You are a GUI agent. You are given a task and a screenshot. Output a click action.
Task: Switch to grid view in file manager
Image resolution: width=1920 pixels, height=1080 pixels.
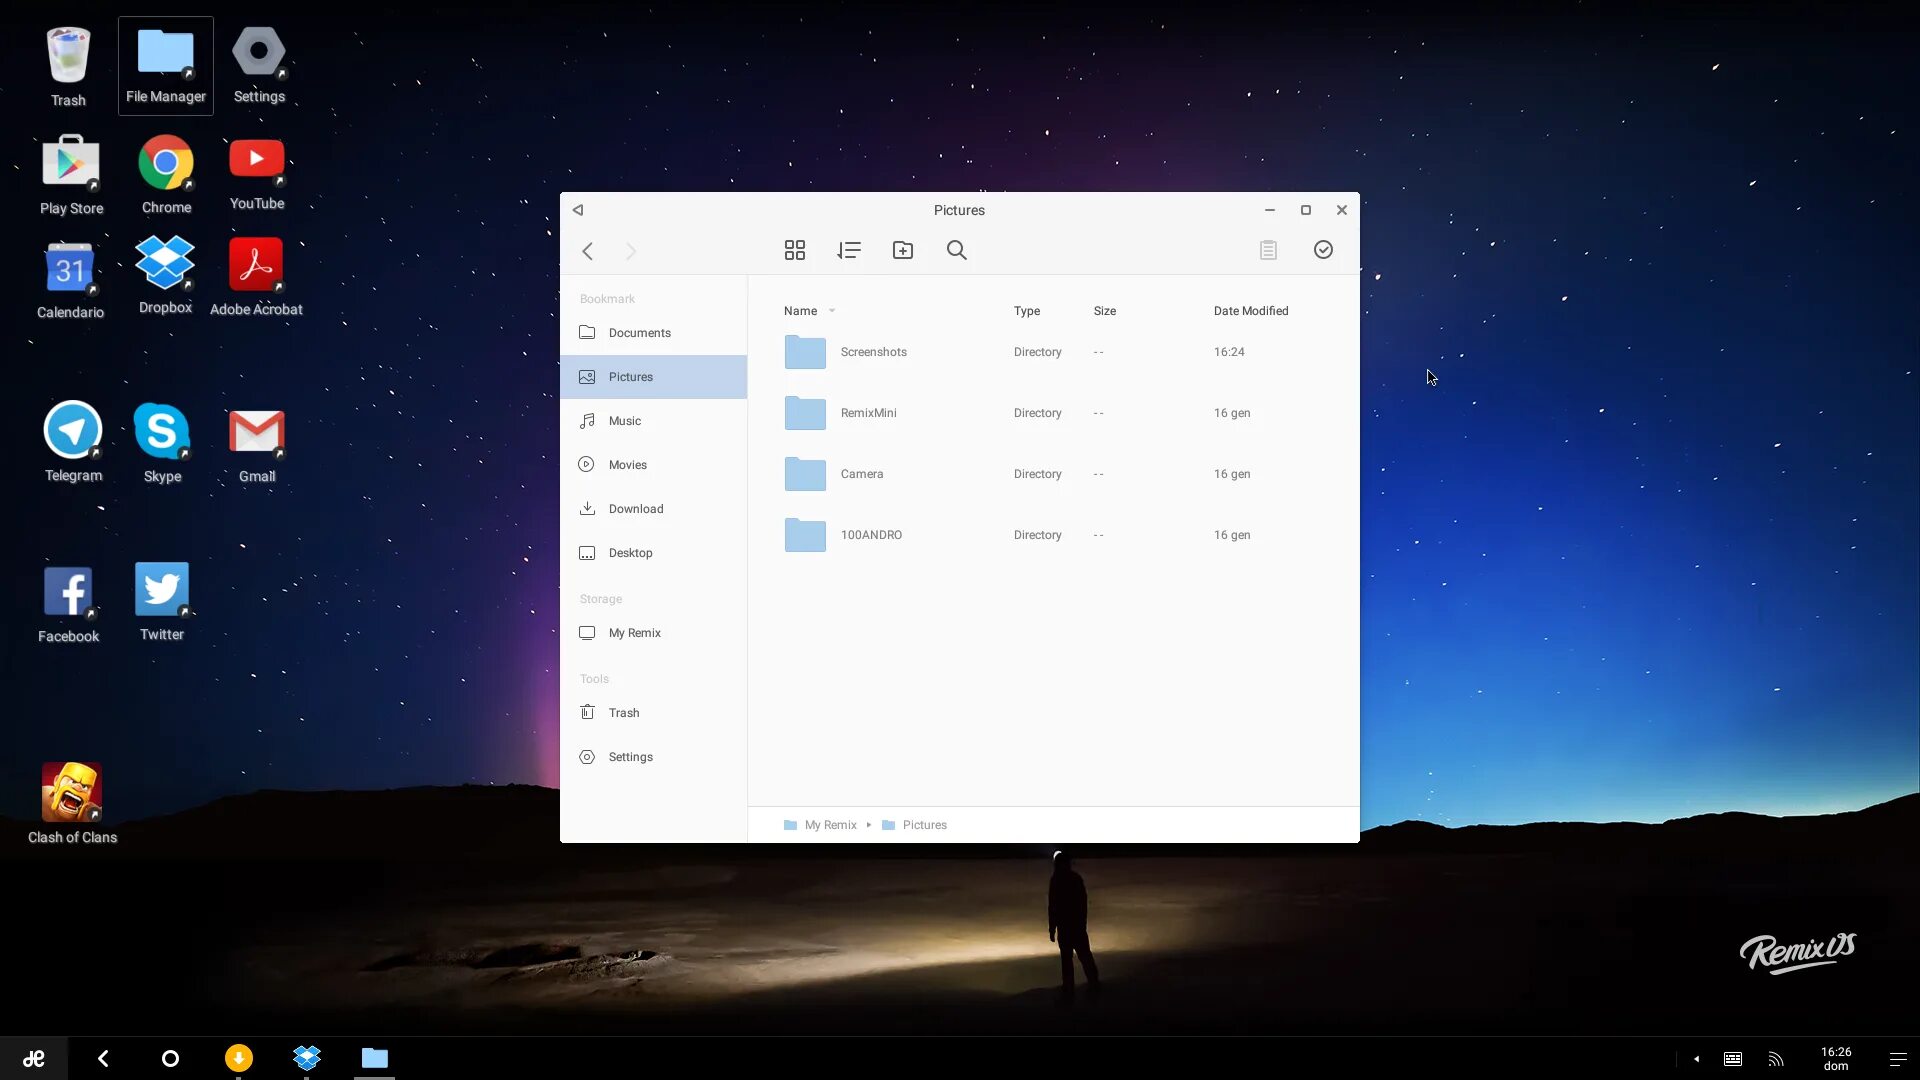(795, 250)
